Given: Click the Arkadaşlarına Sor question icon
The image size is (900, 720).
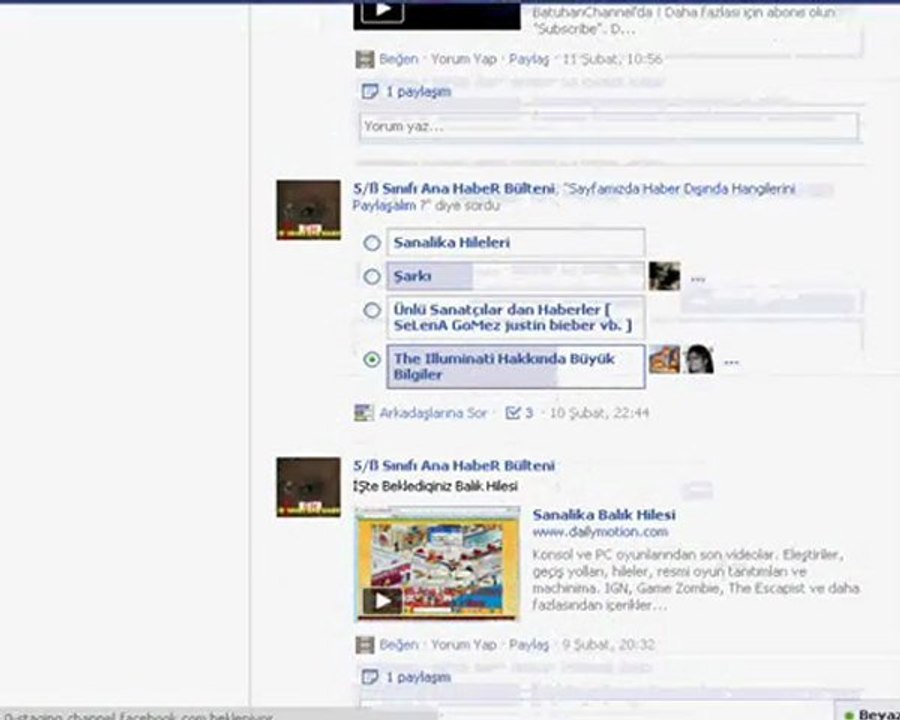Looking at the screenshot, I should (x=364, y=413).
